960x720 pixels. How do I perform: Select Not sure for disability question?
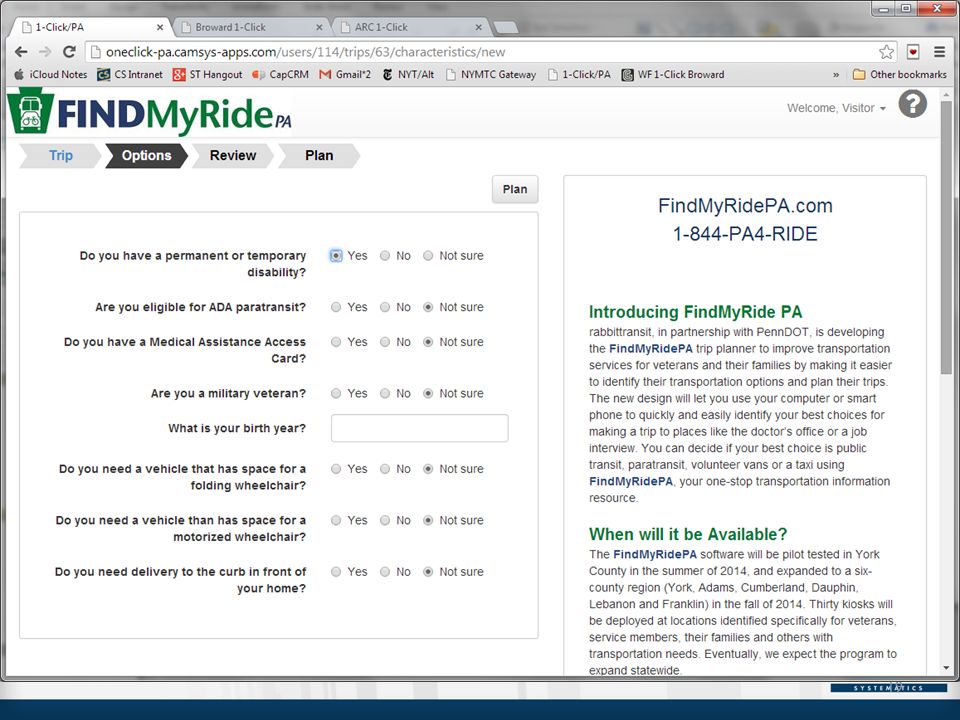pos(428,256)
